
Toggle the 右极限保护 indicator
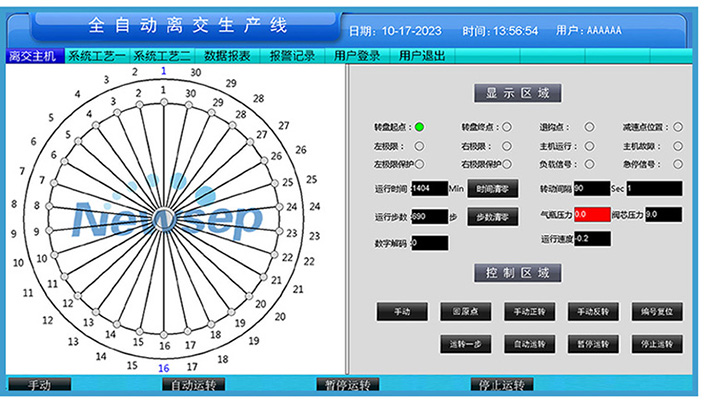[507, 164]
